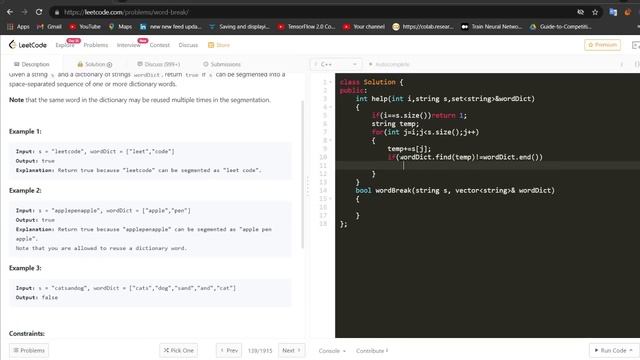640x360 pixels.
Task: Open the YouTube bookmark
Action: (85, 27)
